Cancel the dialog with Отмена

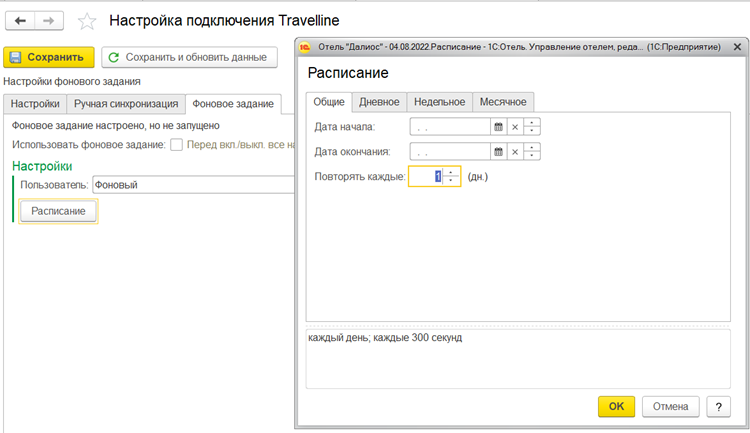(671, 406)
